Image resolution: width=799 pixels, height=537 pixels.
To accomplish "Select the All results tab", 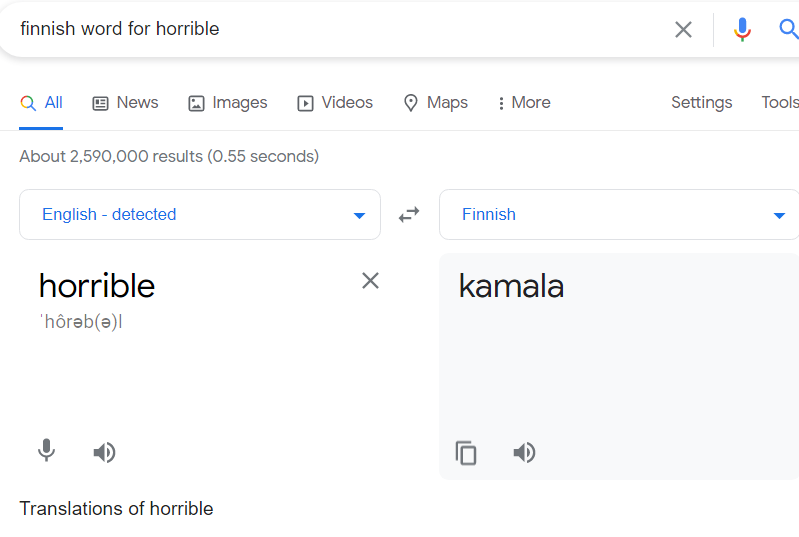I will click(x=42, y=102).
